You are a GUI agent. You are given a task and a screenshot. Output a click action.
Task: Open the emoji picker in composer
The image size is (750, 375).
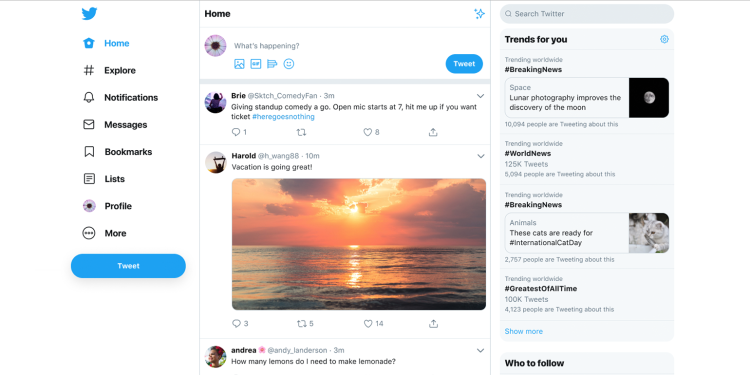pos(289,64)
